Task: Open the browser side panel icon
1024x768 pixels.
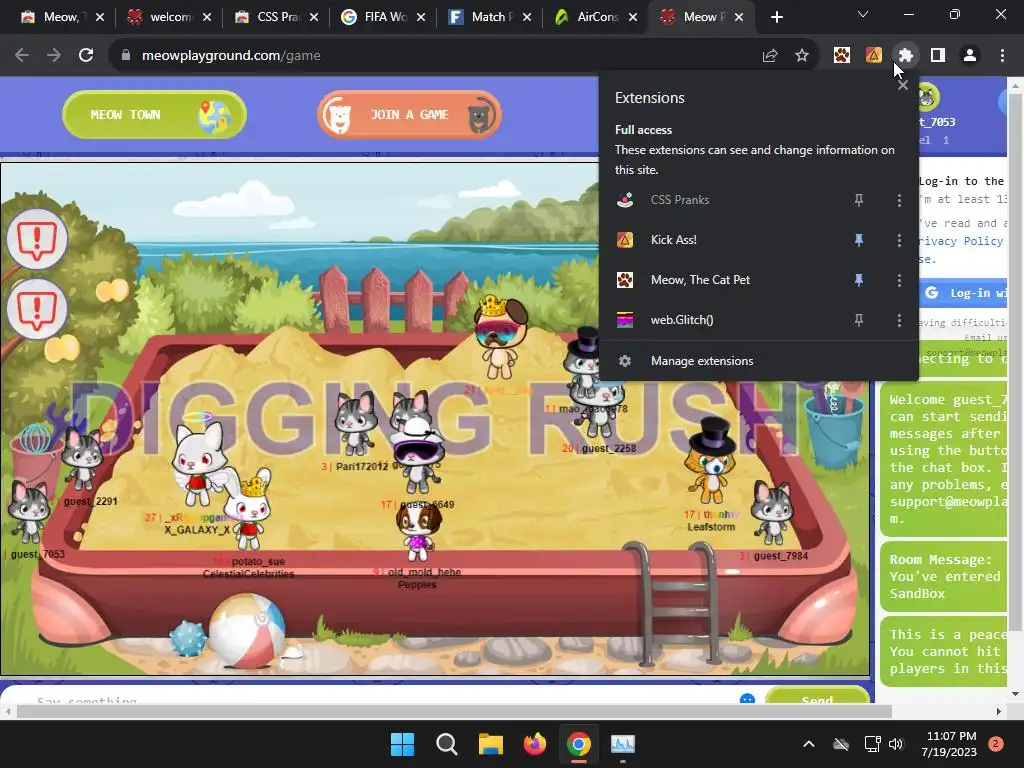Action: 938,56
